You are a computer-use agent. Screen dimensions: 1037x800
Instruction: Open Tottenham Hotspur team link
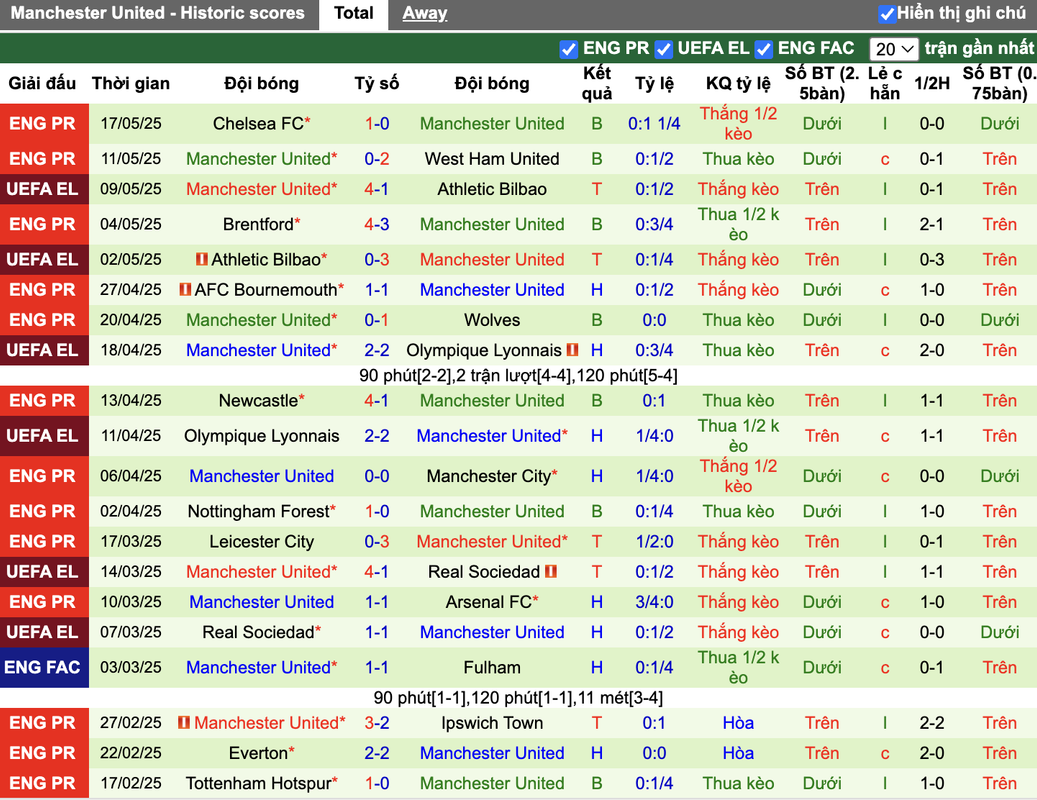click(259, 783)
